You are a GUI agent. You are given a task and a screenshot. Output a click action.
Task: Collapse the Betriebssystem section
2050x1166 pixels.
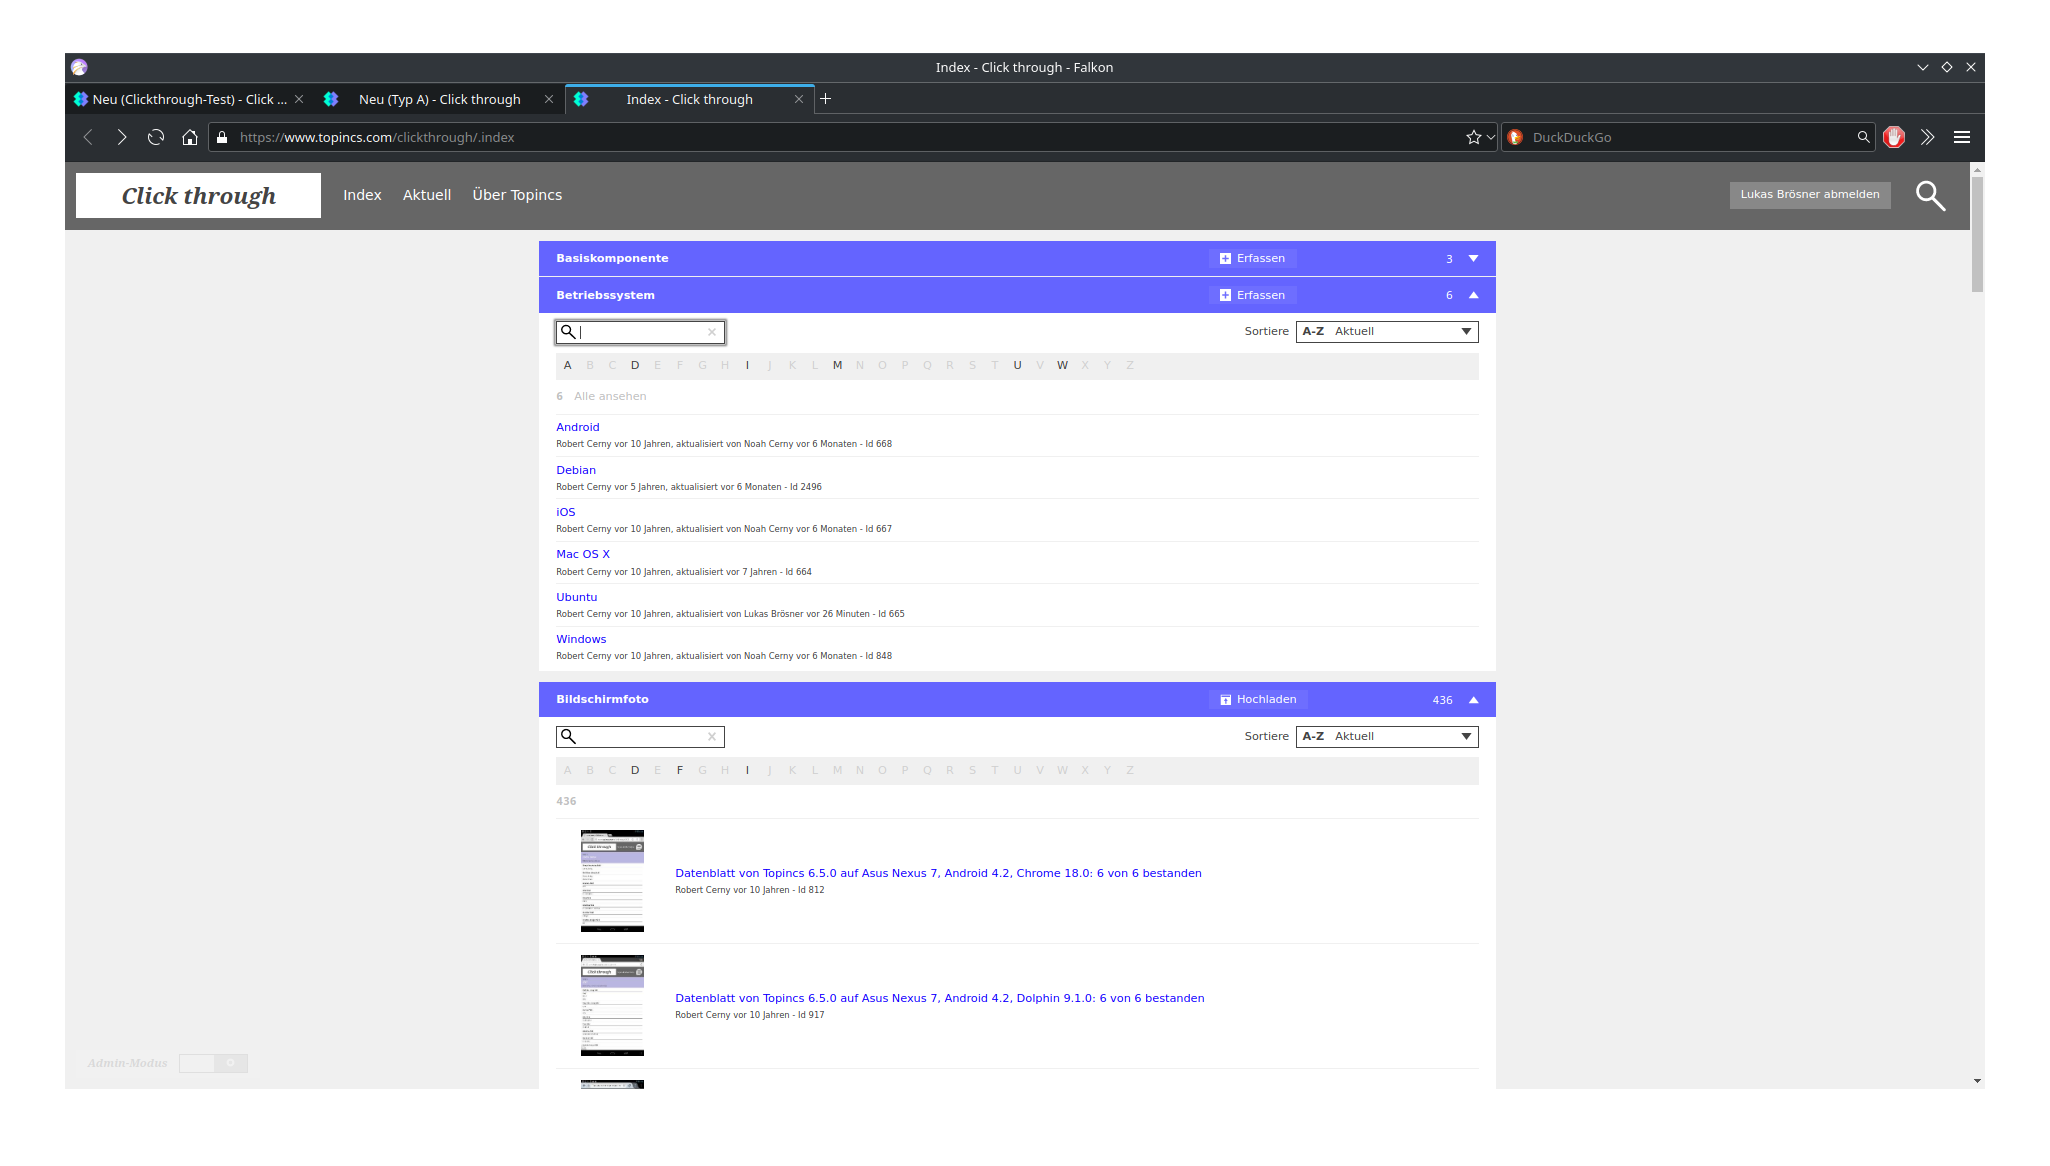pyautogui.click(x=1473, y=295)
